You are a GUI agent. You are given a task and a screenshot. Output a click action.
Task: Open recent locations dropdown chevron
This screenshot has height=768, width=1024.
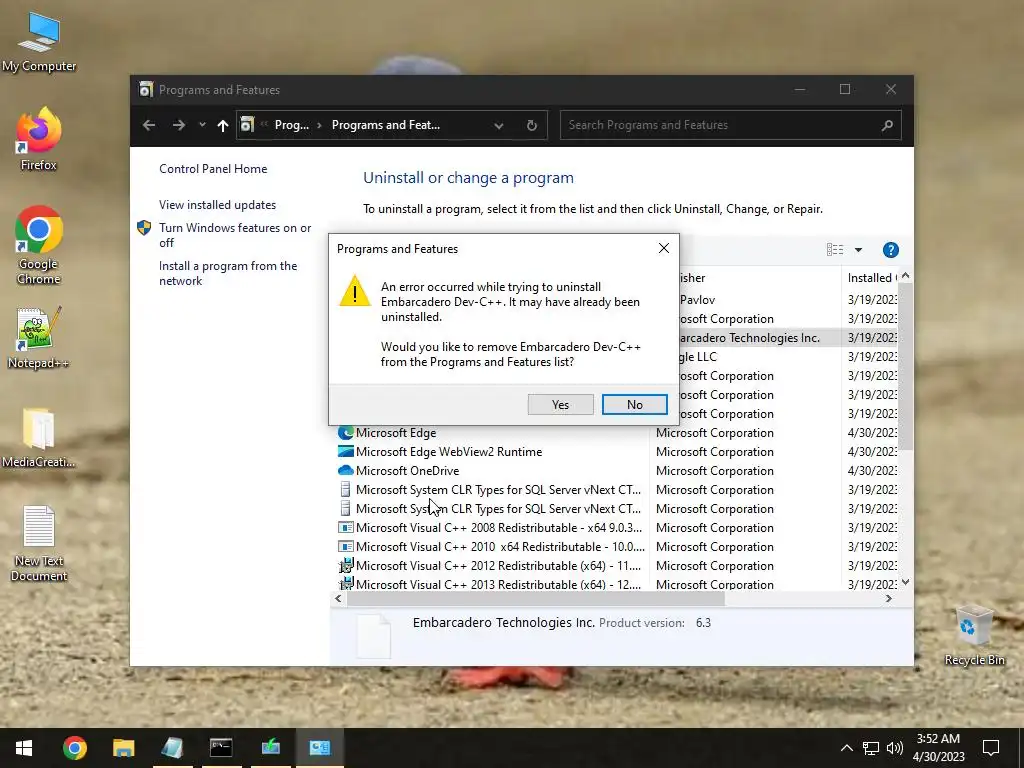point(202,125)
